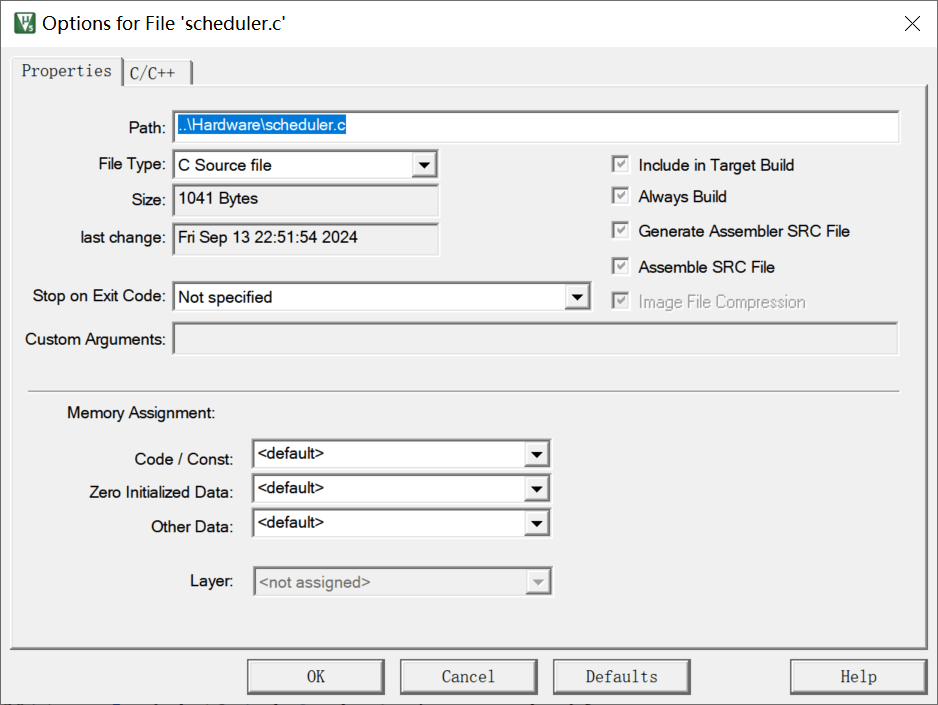Viewport: 938px width, 705px height.
Task: Select the Properties tab
Action: [x=66, y=71]
